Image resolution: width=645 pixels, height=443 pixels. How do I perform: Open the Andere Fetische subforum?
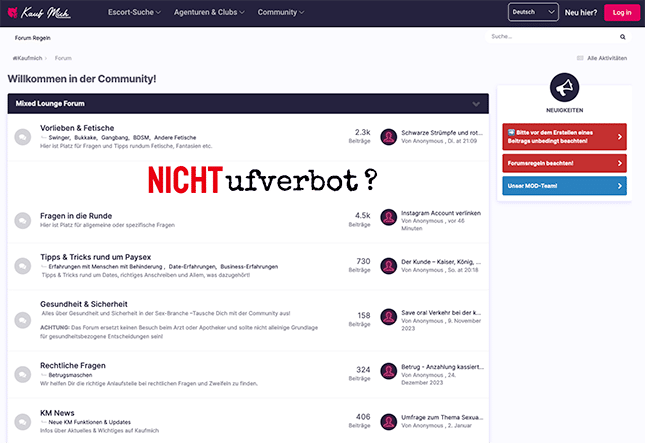175,138
